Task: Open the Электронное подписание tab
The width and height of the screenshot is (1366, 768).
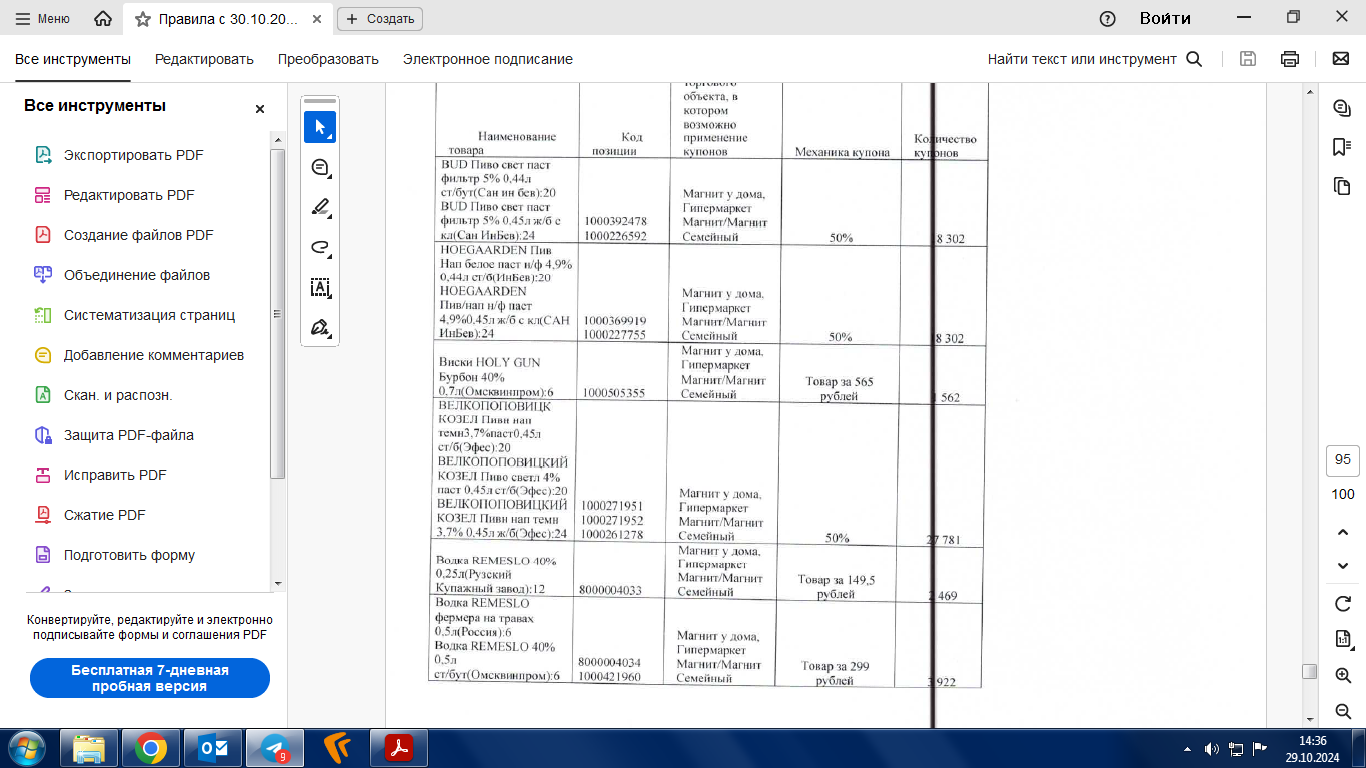Action: [488, 59]
